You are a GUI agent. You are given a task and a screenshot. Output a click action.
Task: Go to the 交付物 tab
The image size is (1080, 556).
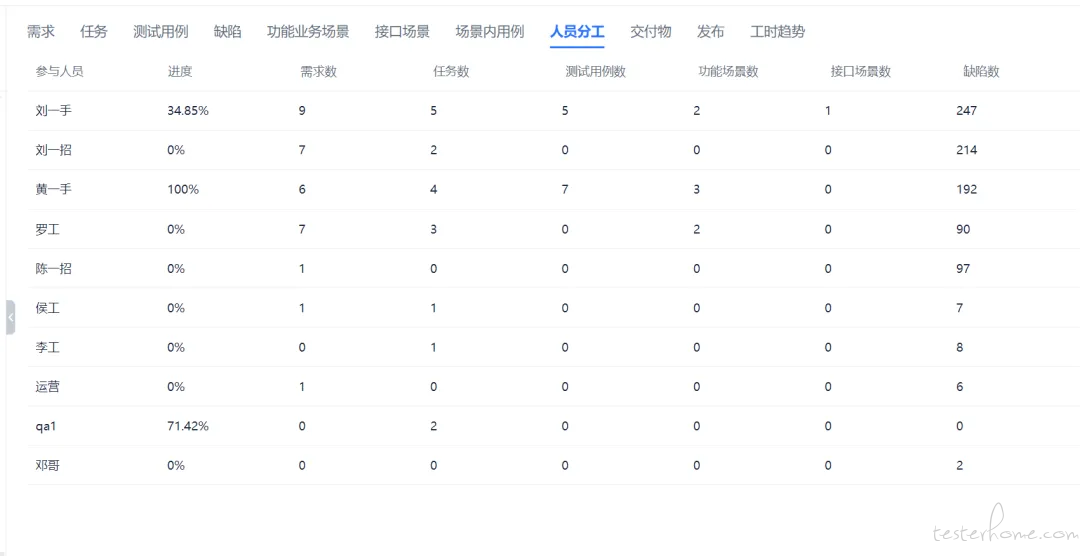[x=651, y=32]
